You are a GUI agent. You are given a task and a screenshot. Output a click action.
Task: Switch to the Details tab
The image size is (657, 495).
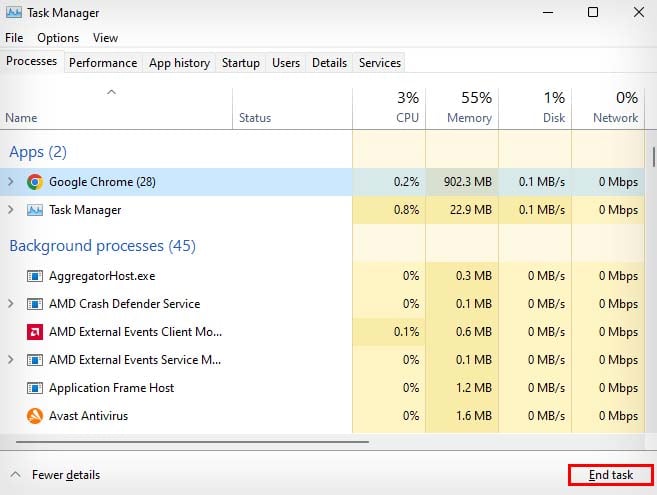[x=329, y=63]
